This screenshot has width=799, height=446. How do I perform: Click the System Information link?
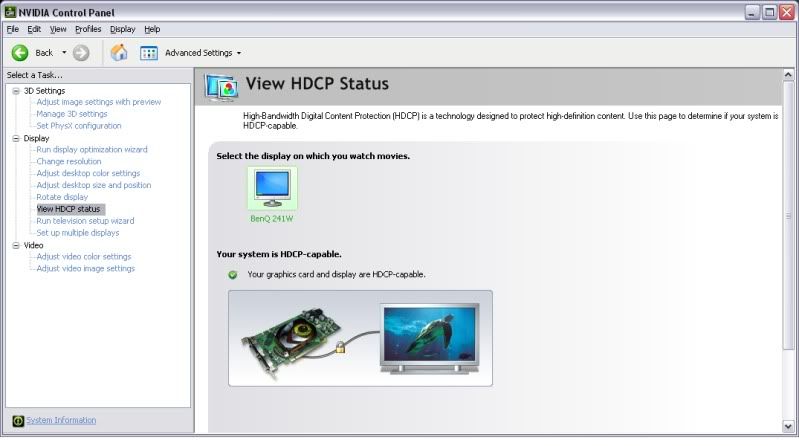[61, 420]
